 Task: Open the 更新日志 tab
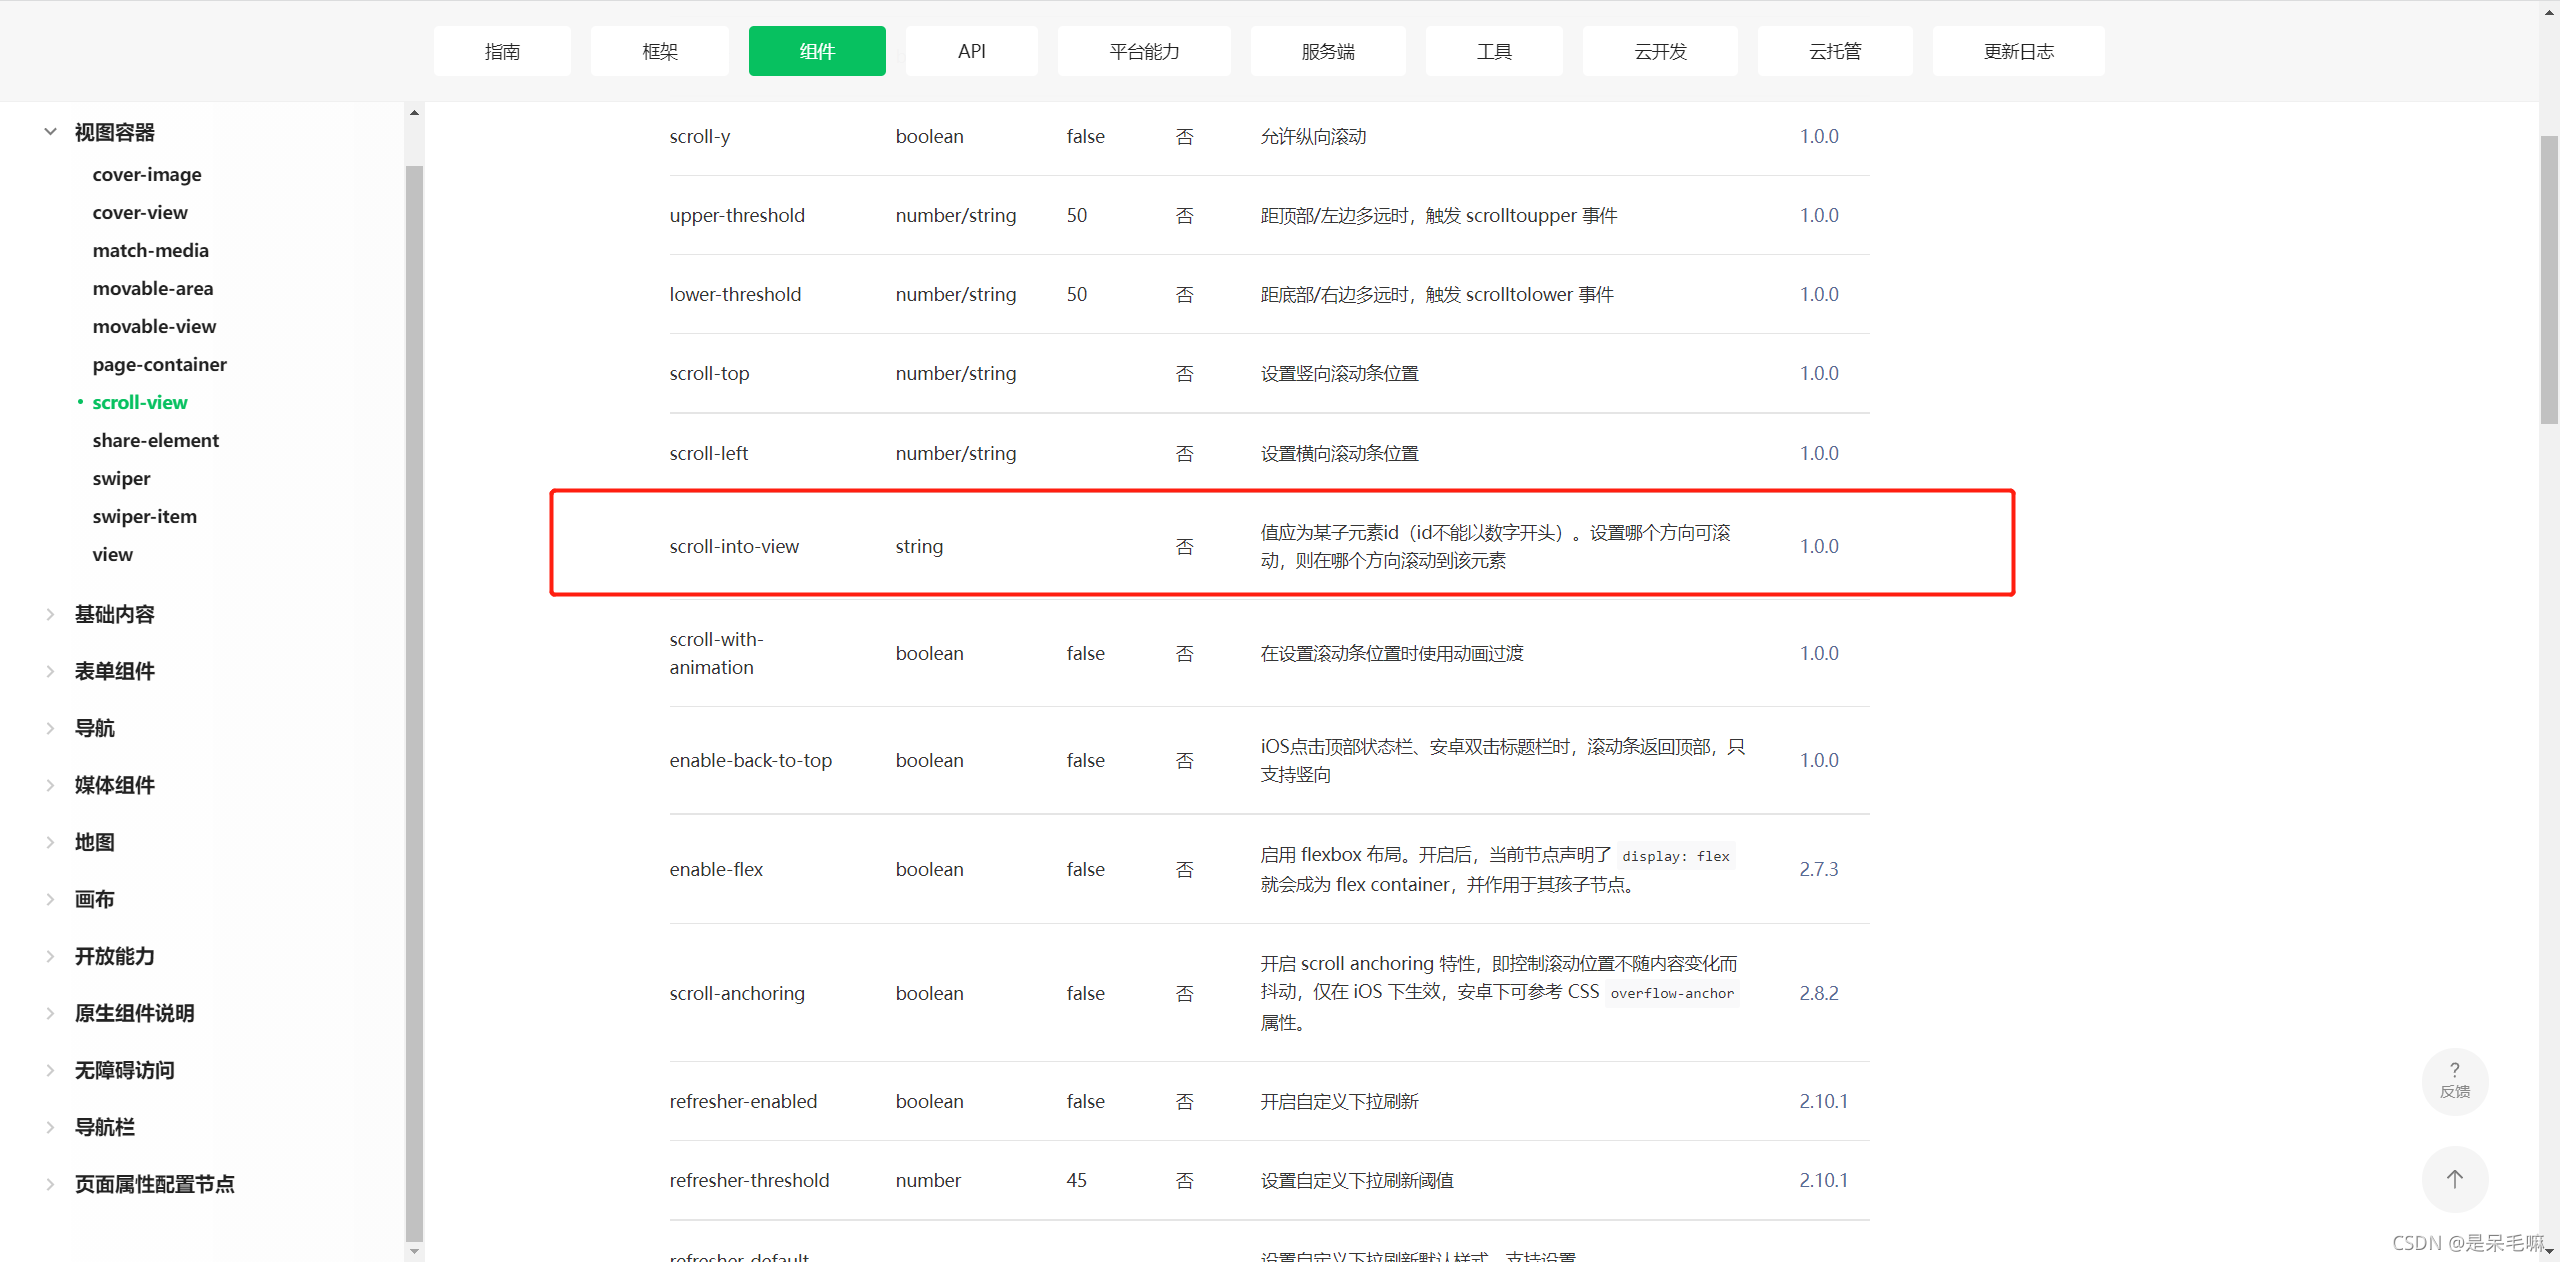pyautogui.click(x=2018, y=51)
